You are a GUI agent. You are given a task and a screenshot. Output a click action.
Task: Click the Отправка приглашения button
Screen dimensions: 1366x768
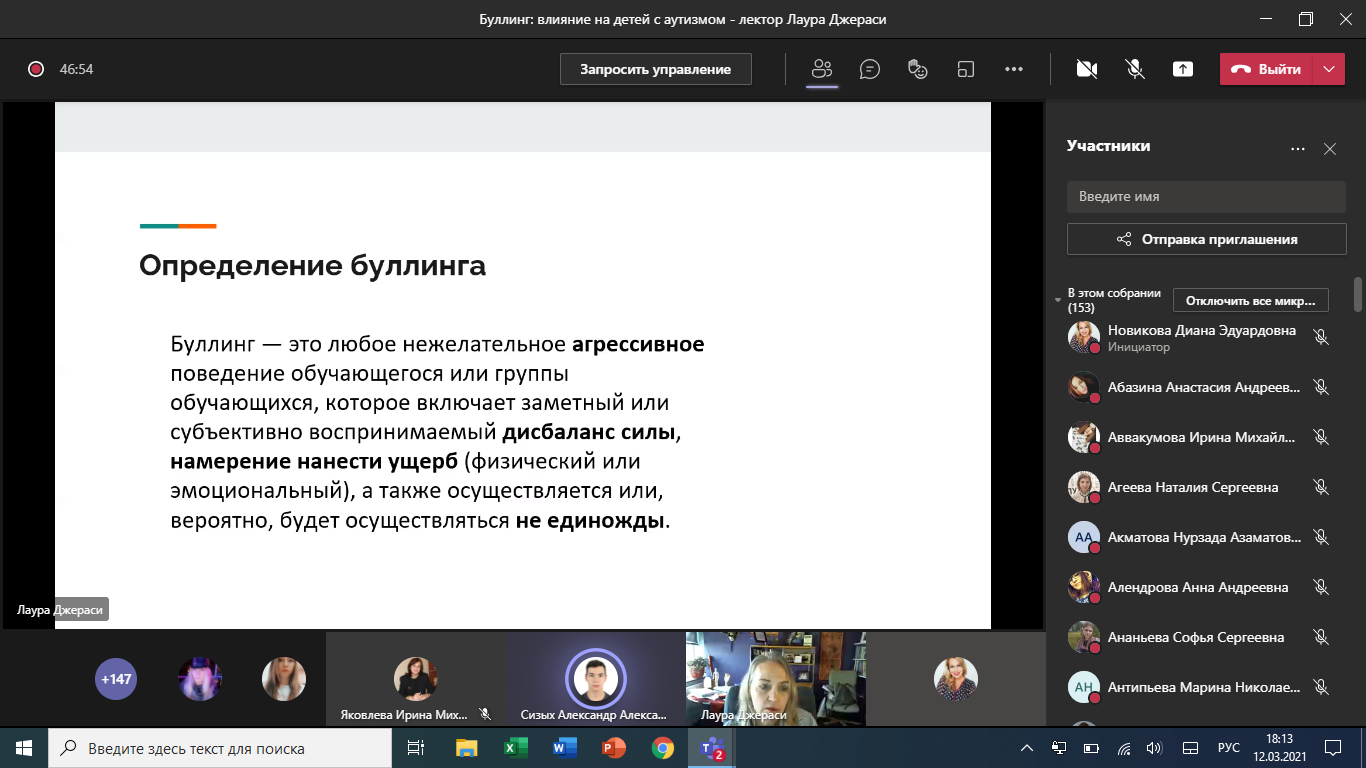(1206, 239)
